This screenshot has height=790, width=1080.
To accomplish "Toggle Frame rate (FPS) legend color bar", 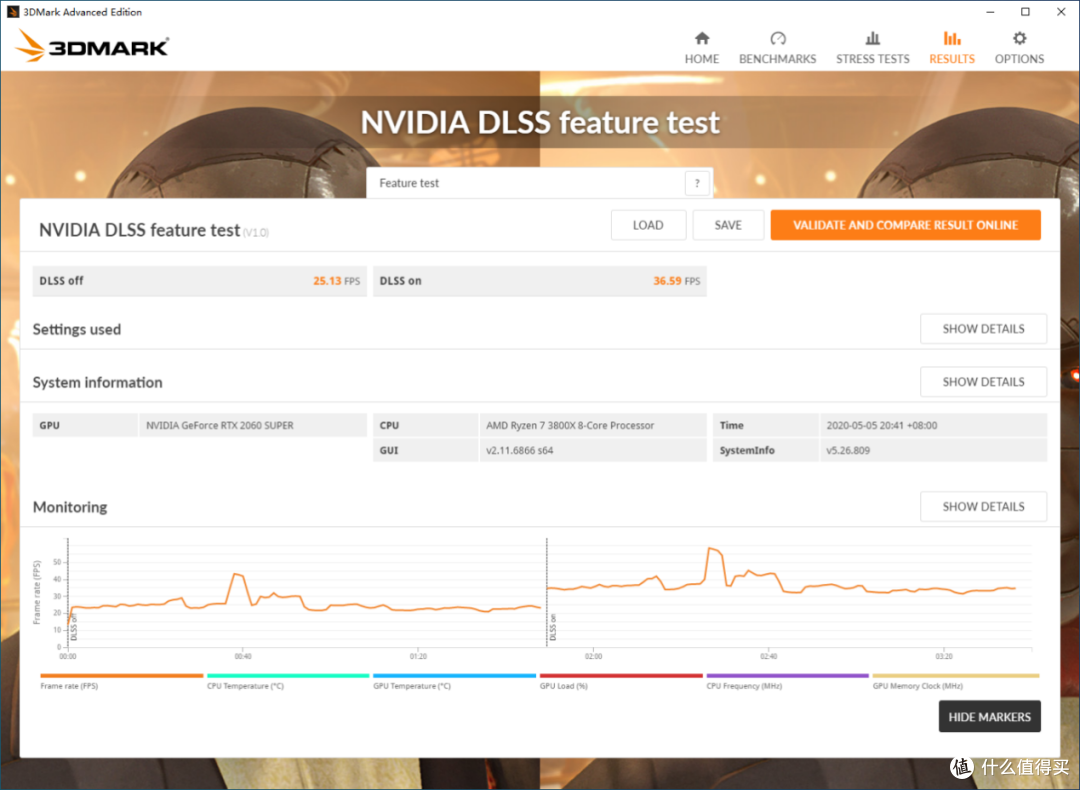I will click(x=121, y=676).
